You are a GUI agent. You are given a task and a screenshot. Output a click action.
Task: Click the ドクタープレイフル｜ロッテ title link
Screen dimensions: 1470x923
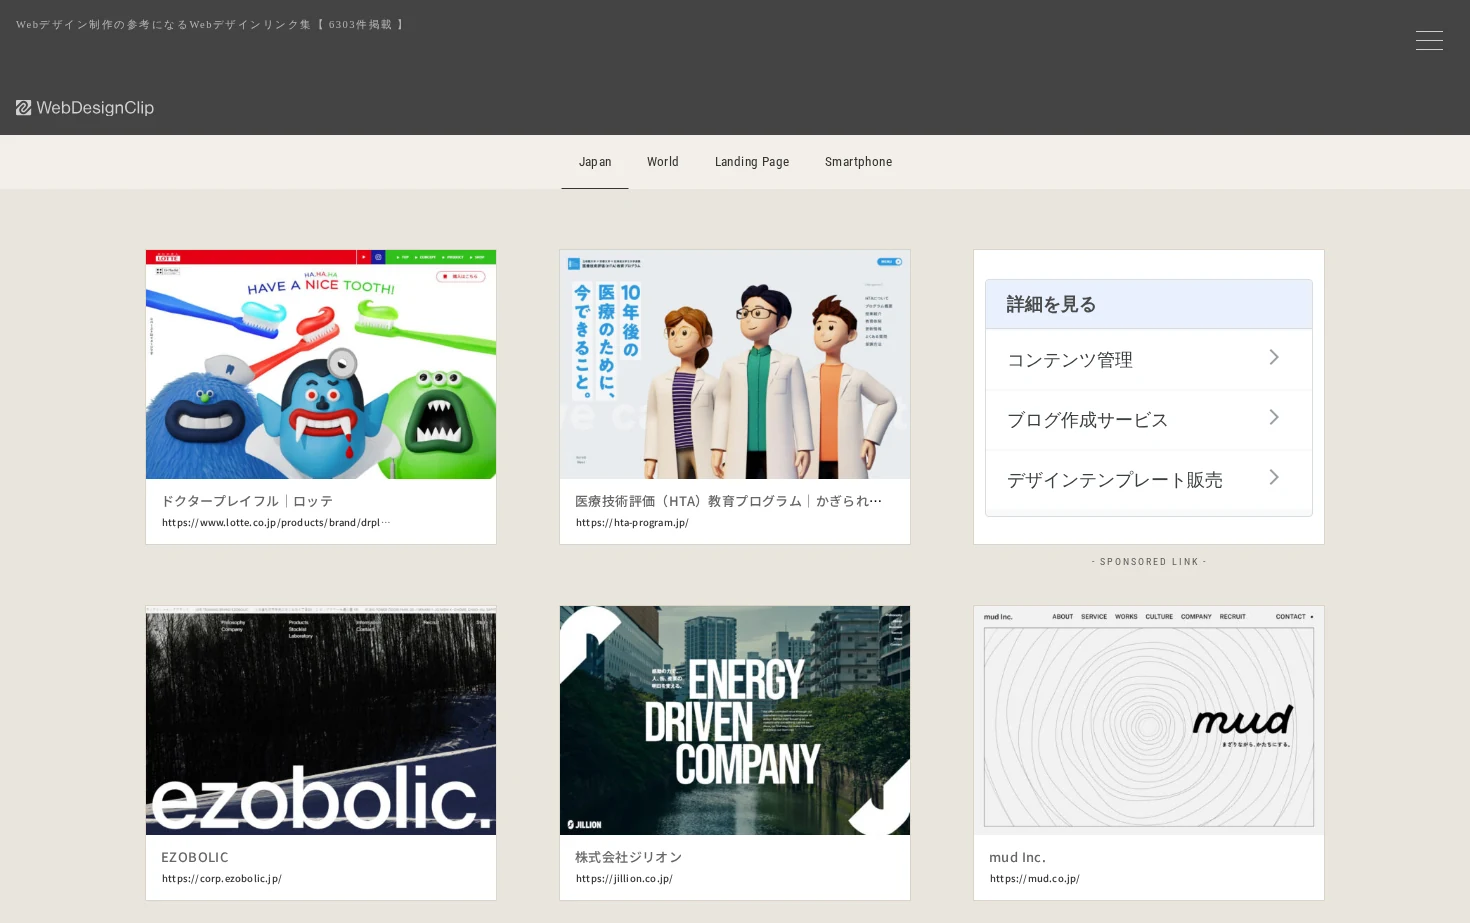pos(247,501)
